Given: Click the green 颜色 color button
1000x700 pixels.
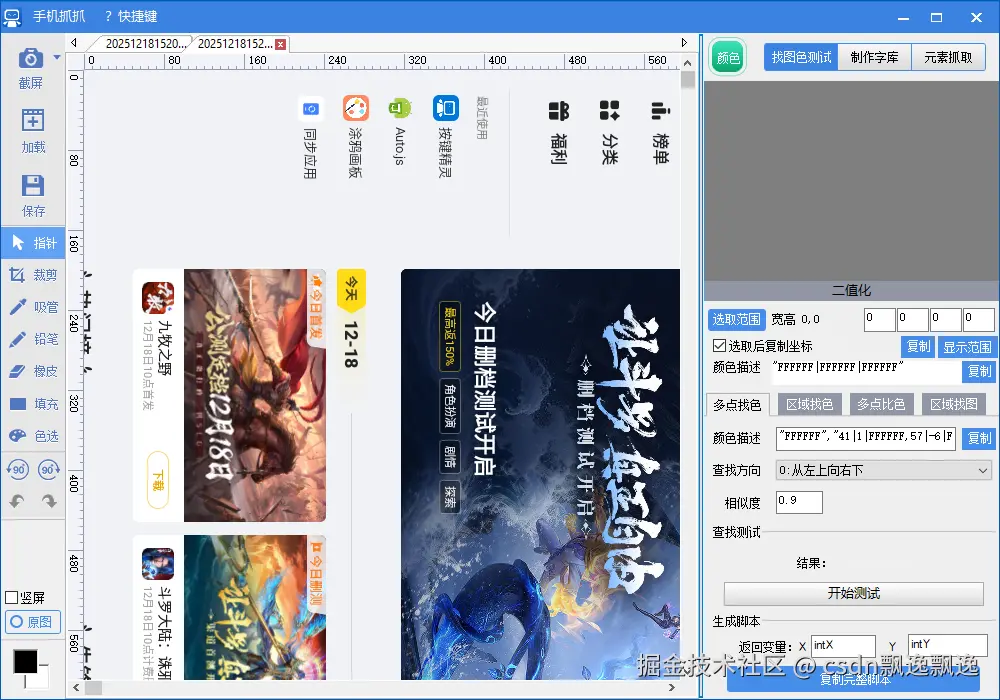Looking at the screenshot, I should [x=728, y=58].
